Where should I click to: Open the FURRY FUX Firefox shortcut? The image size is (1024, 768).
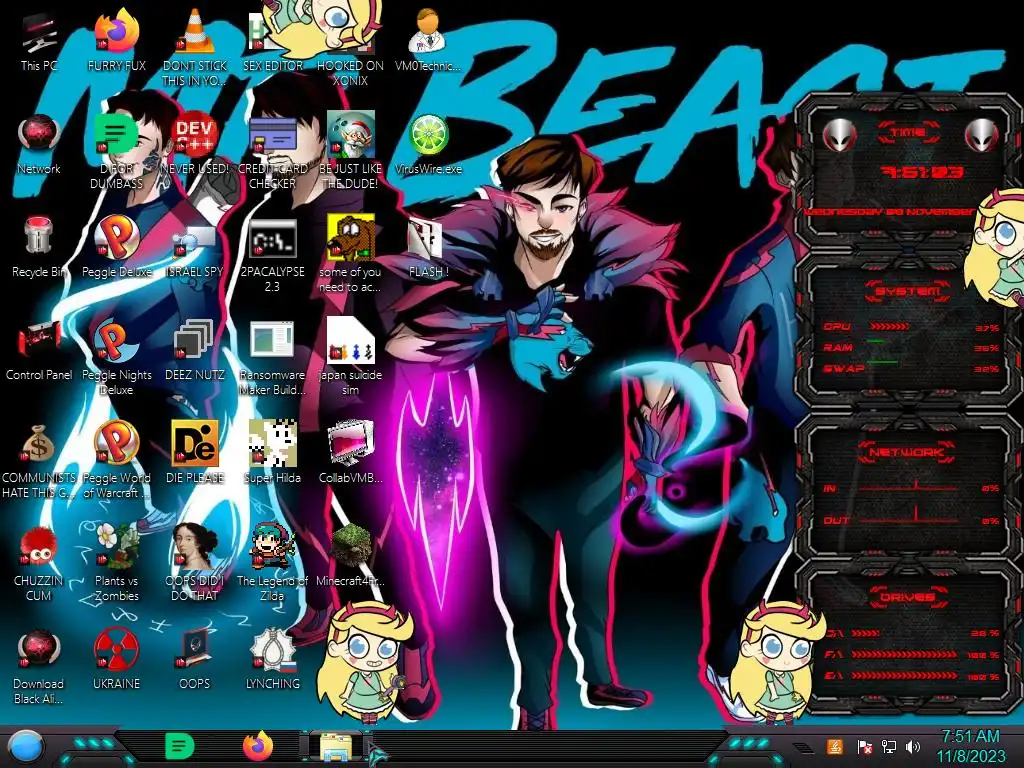(x=116, y=33)
